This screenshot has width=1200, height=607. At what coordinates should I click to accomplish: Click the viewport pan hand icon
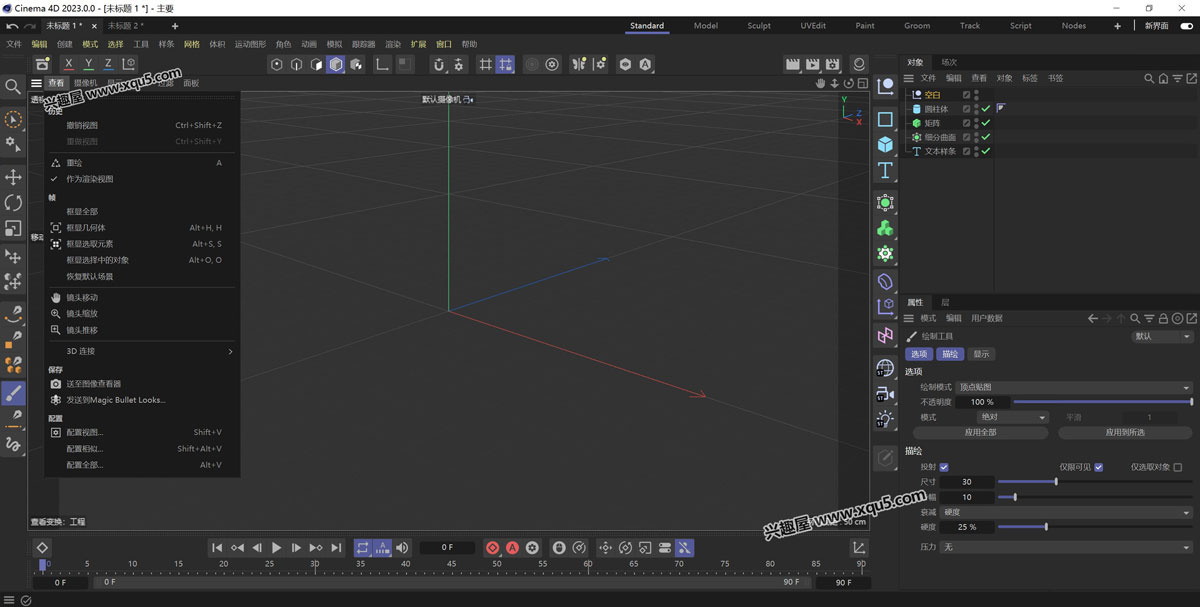[820, 83]
